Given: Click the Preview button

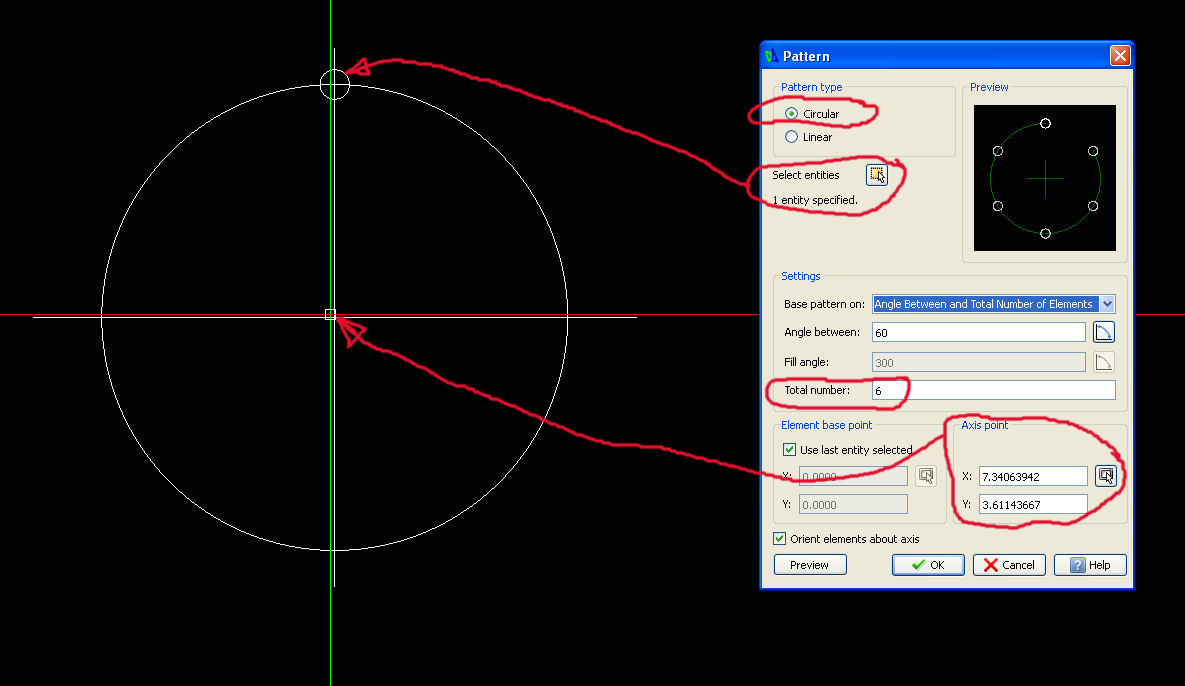Looking at the screenshot, I should [810, 565].
